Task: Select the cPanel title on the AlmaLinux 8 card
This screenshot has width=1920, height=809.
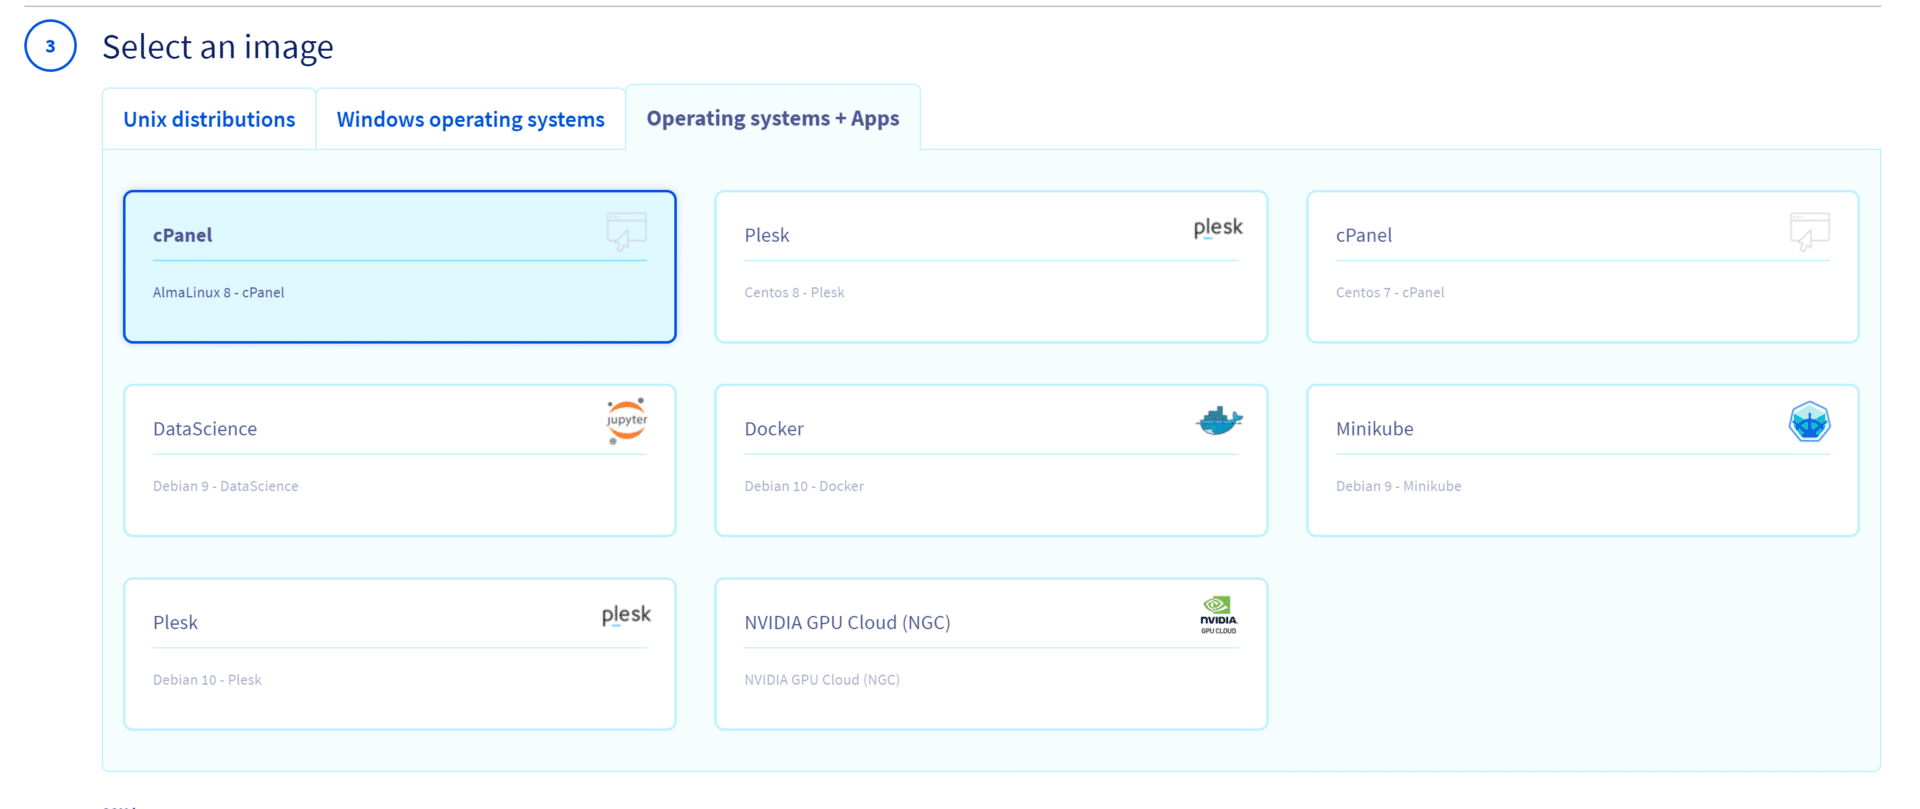Action: pyautogui.click(x=182, y=235)
